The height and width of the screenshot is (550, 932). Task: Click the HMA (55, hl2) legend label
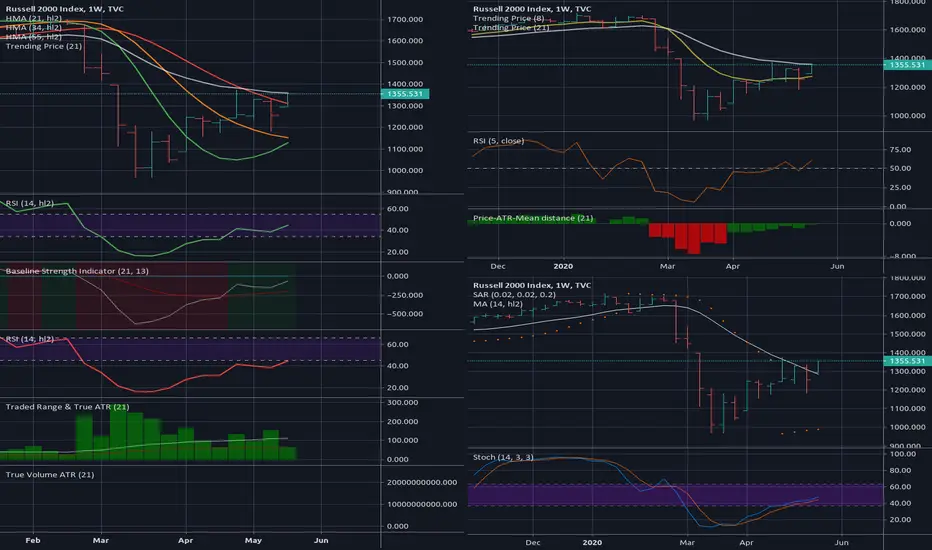coord(33,37)
